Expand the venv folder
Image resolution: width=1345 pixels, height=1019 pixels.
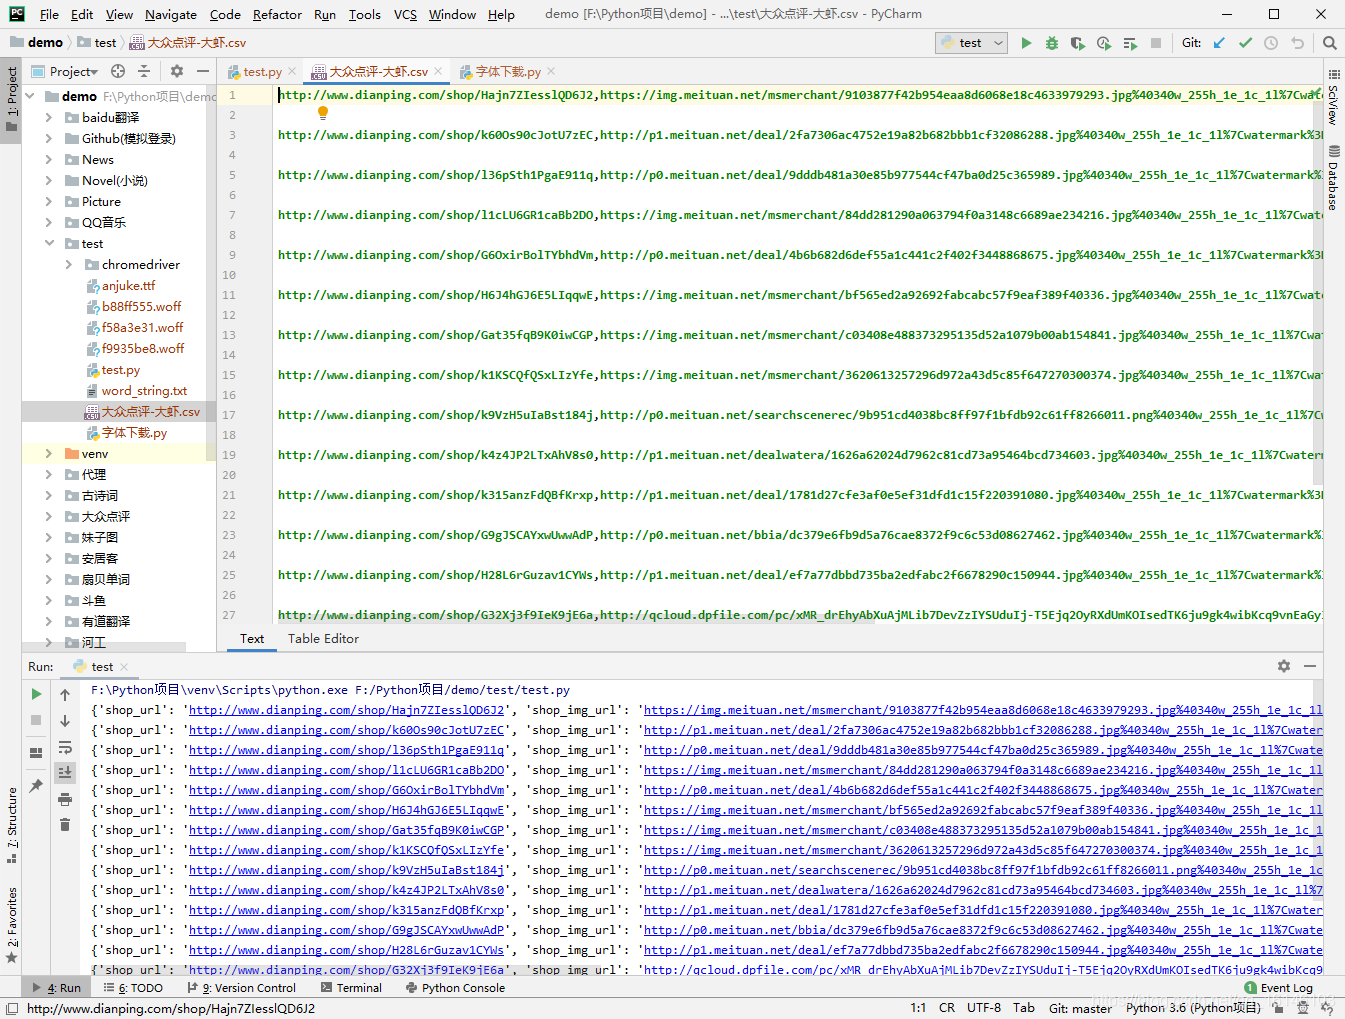[49, 453]
